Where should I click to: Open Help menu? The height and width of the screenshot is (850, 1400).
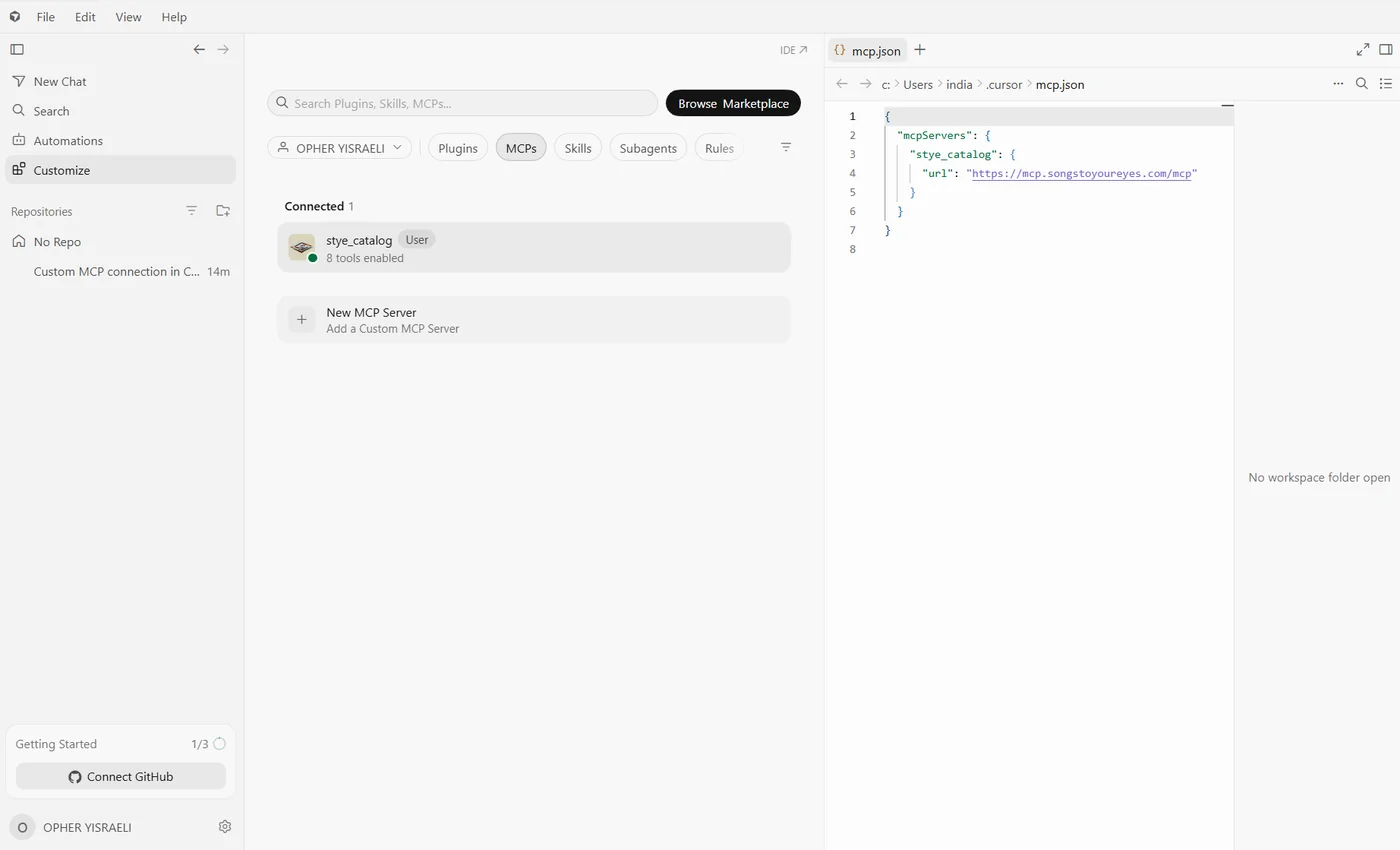[x=174, y=17]
